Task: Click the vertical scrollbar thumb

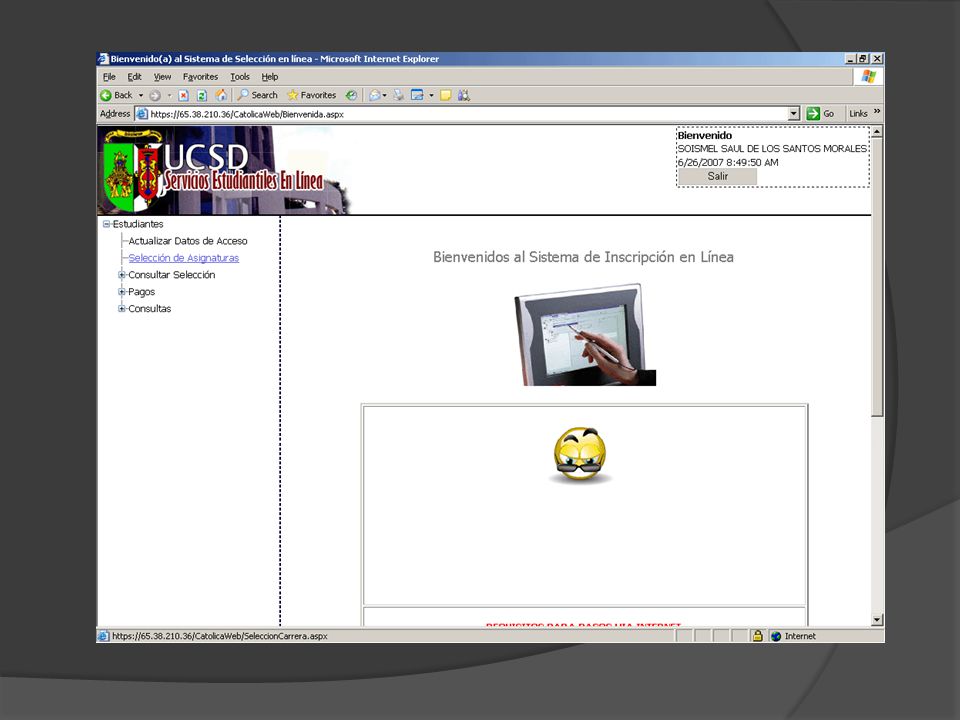Action: [x=877, y=277]
